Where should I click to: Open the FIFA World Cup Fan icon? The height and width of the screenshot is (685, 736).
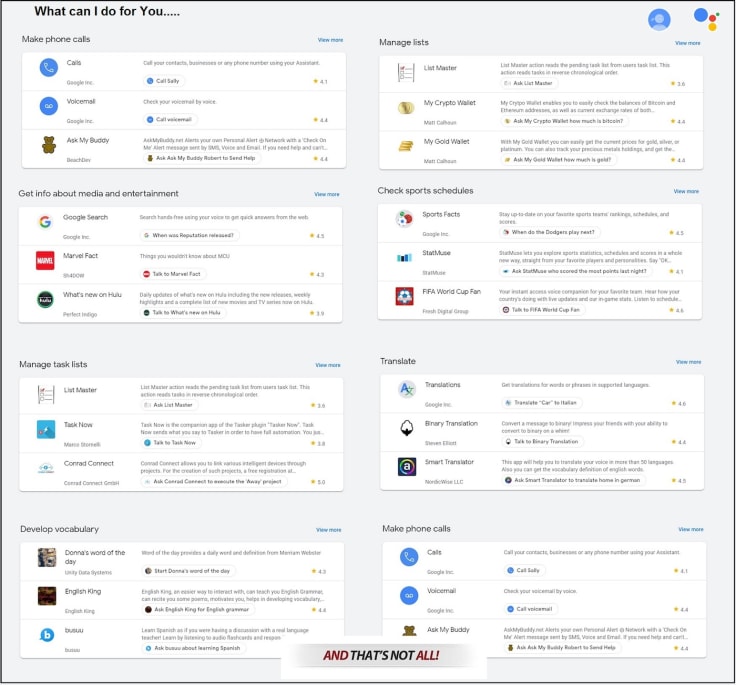(x=404, y=296)
